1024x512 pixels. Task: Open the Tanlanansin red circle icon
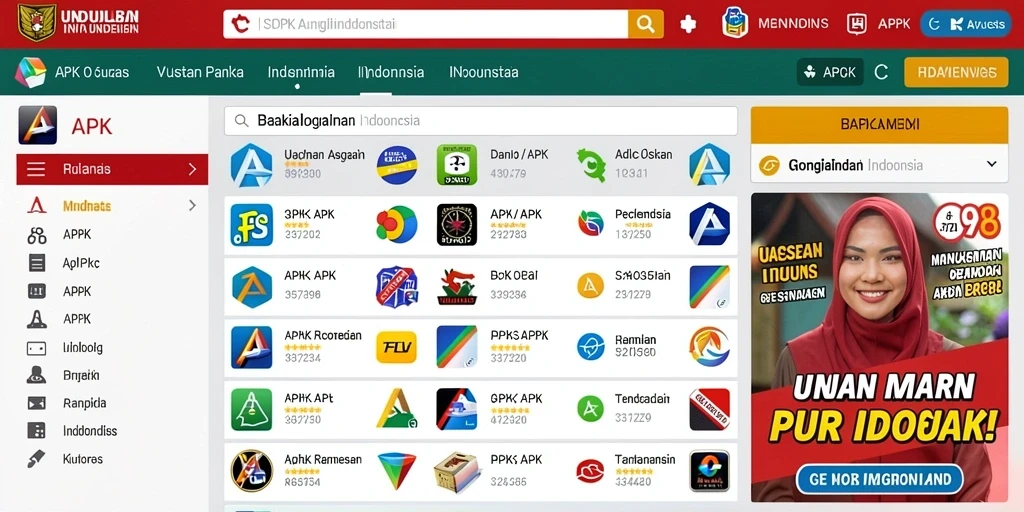click(590, 471)
